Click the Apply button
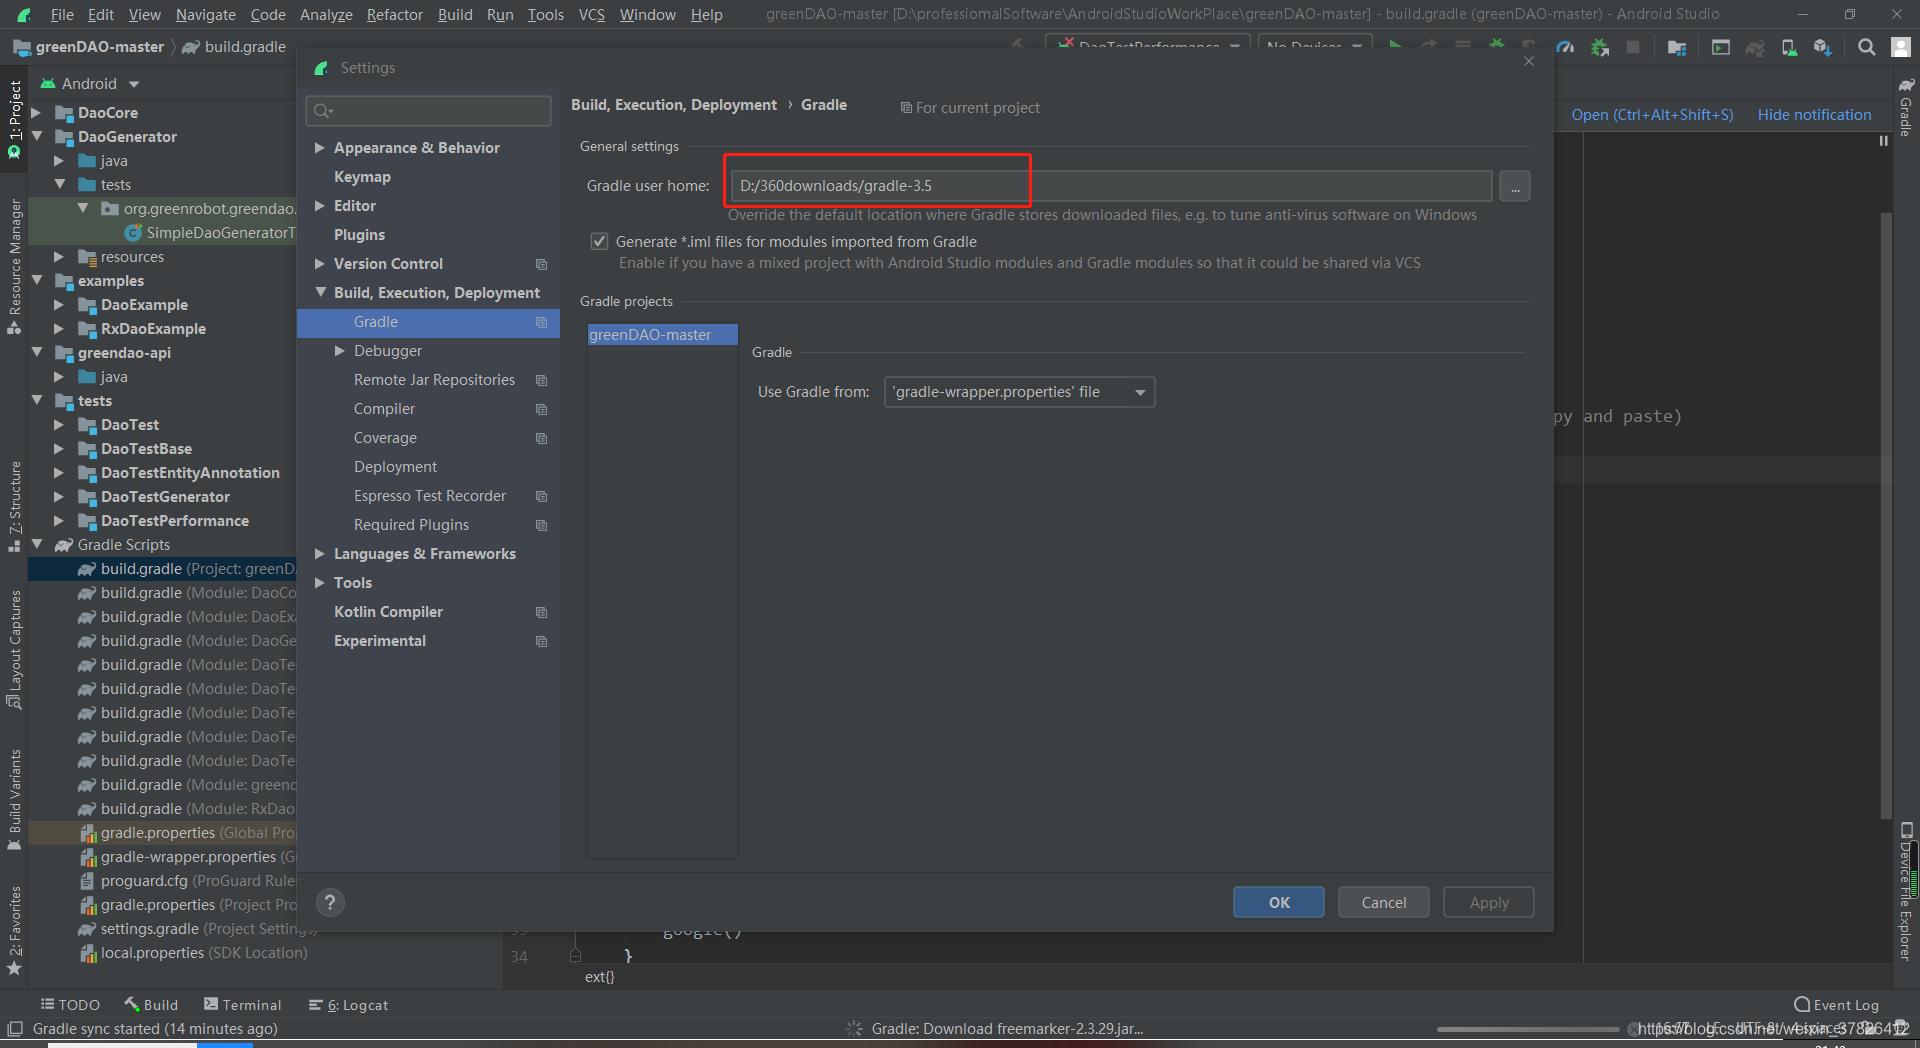 [x=1489, y=903]
